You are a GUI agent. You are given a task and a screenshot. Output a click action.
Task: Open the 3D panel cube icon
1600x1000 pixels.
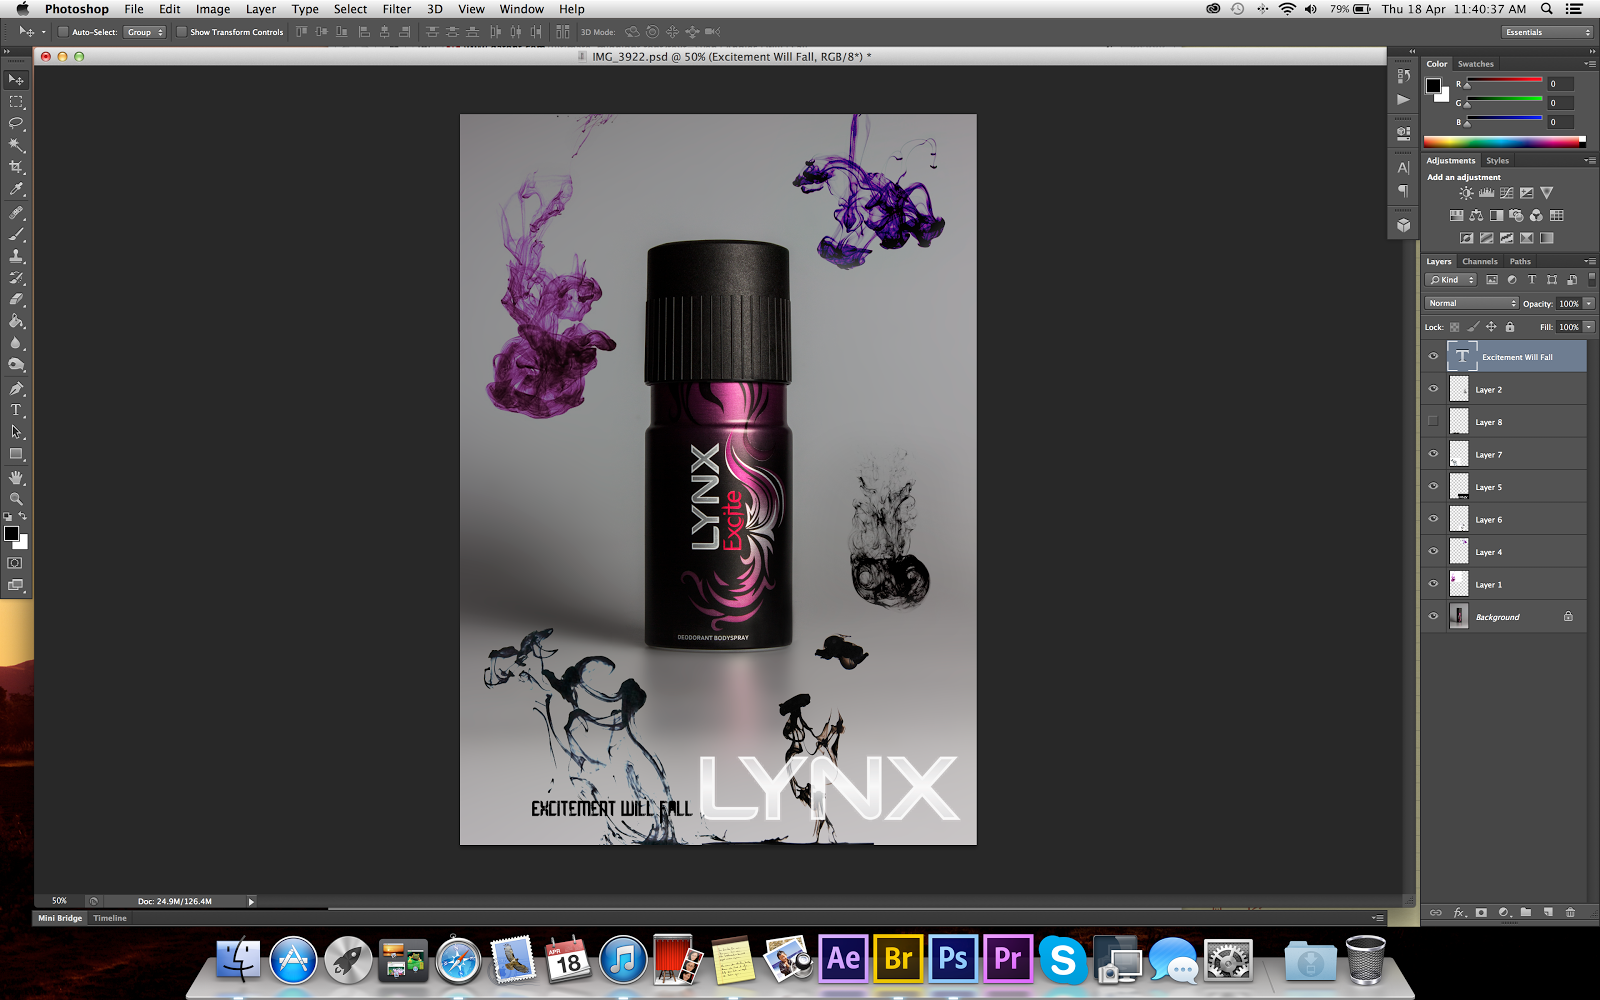click(1404, 225)
